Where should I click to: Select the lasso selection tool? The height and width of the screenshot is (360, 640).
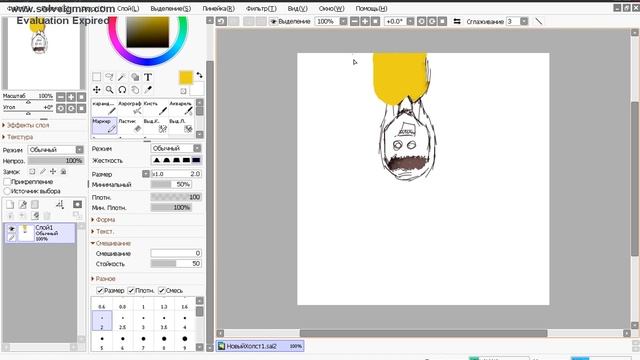pos(109,77)
